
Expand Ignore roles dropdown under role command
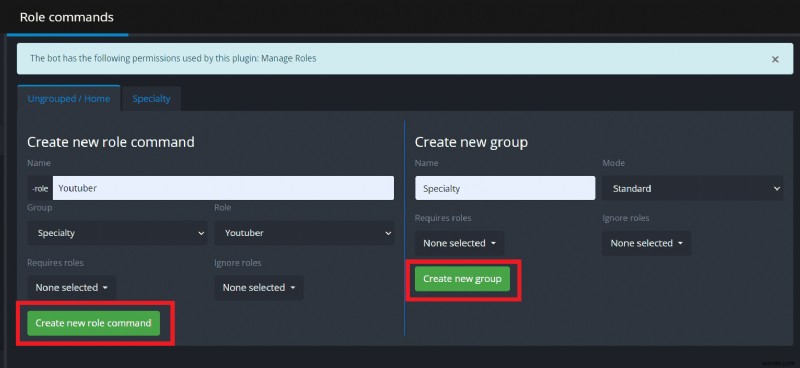(x=259, y=288)
